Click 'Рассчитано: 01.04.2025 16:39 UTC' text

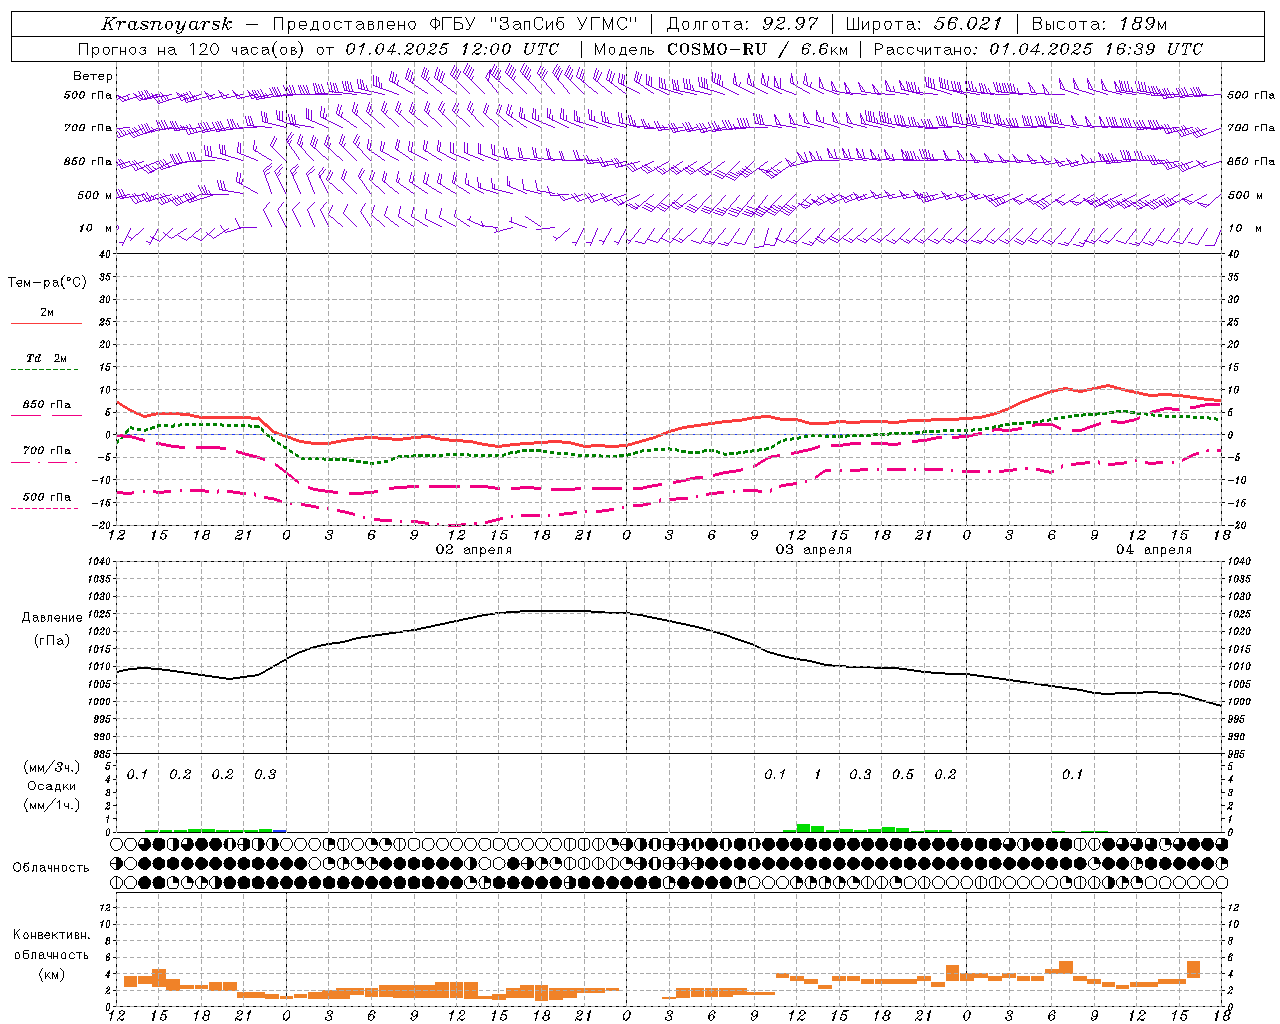tap(1038, 49)
